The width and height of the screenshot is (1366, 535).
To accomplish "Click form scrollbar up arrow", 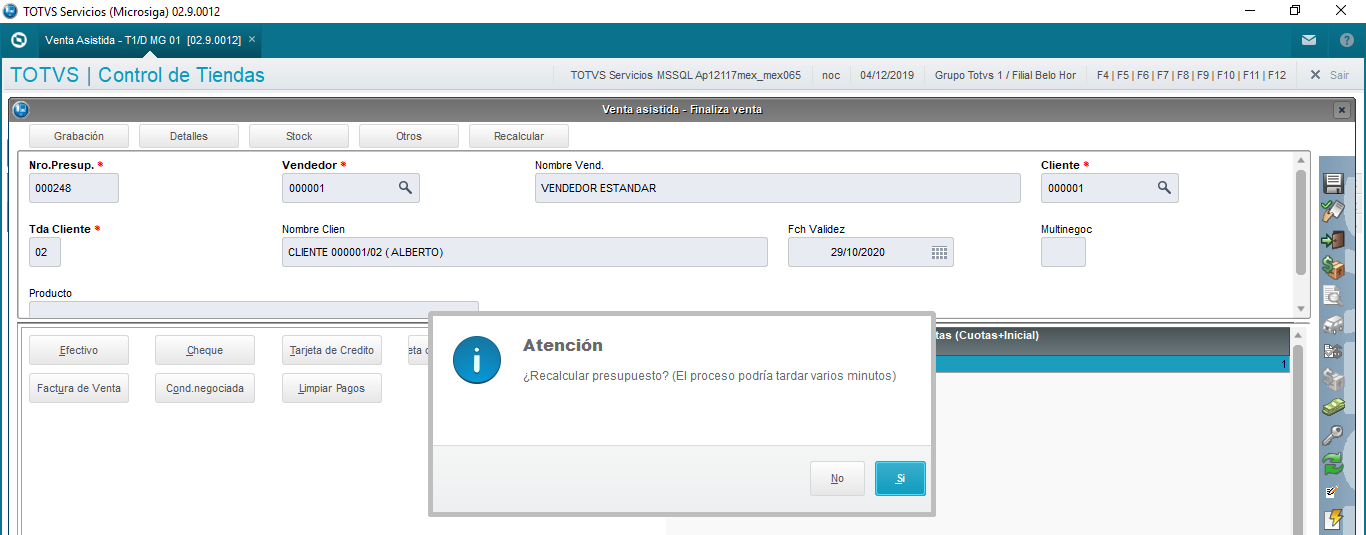I will tap(1301, 160).
